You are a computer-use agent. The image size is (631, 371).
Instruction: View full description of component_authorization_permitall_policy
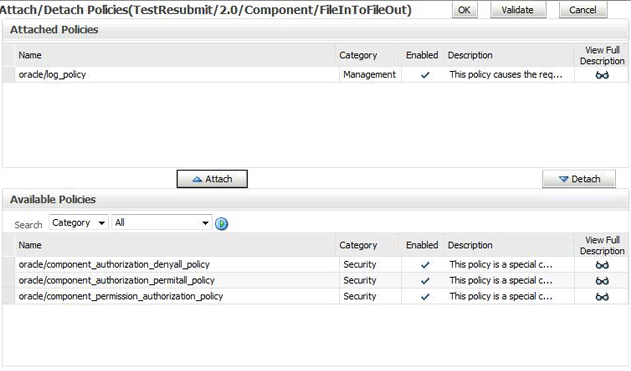pos(602,280)
